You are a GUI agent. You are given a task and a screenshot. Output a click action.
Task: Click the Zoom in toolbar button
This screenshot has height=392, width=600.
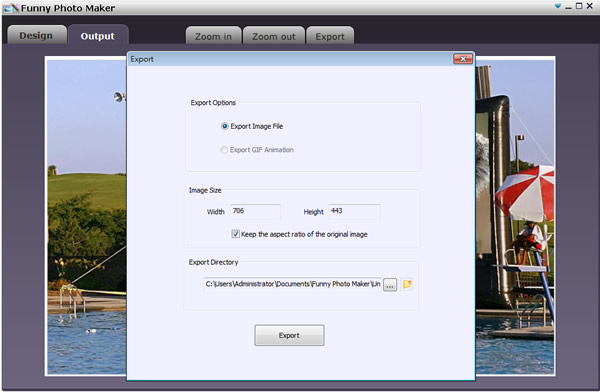(x=213, y=36)
